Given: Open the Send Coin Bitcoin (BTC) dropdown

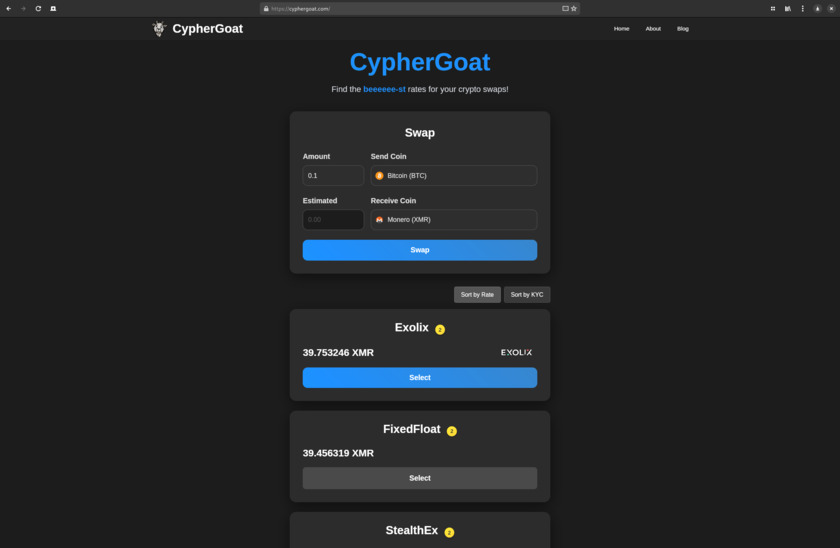Looking at the screenshot, I should click(454, 176).
